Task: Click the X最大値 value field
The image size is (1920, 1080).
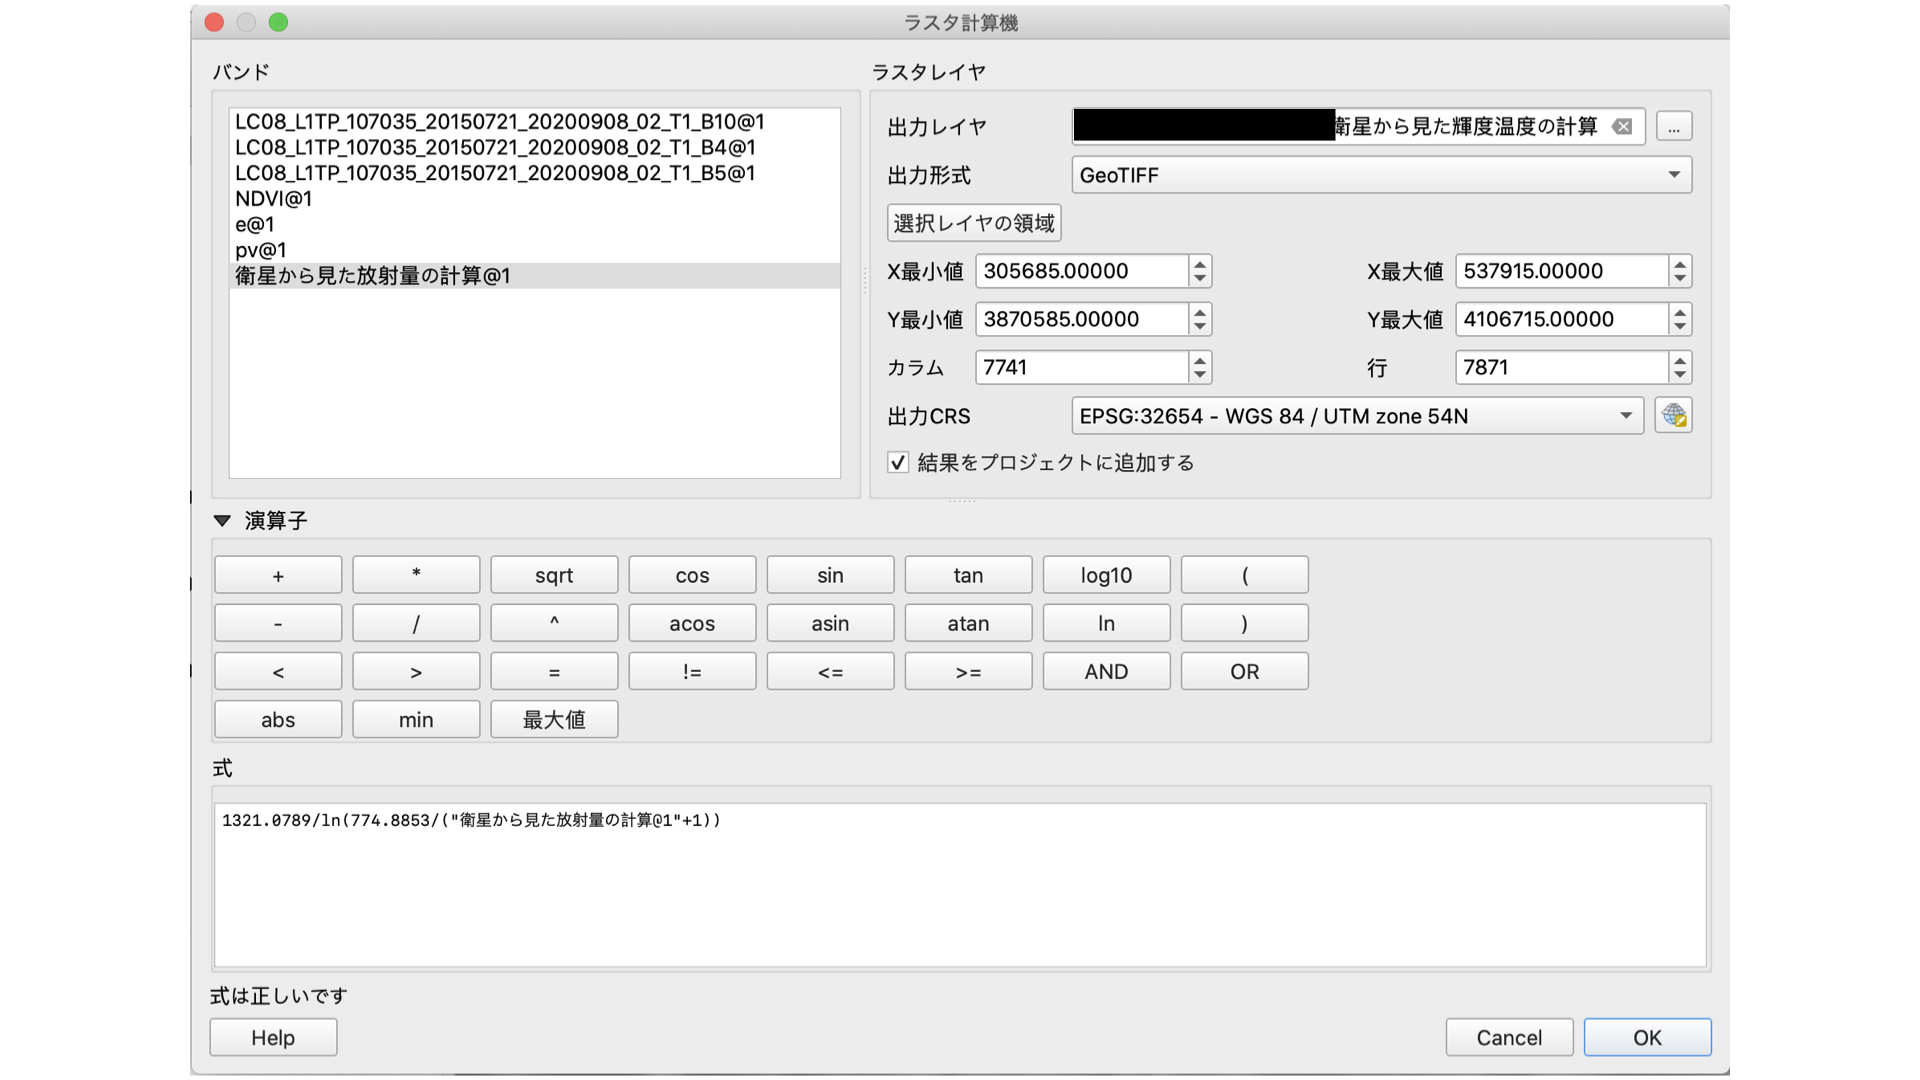Action: click(x=1561, y=271)
